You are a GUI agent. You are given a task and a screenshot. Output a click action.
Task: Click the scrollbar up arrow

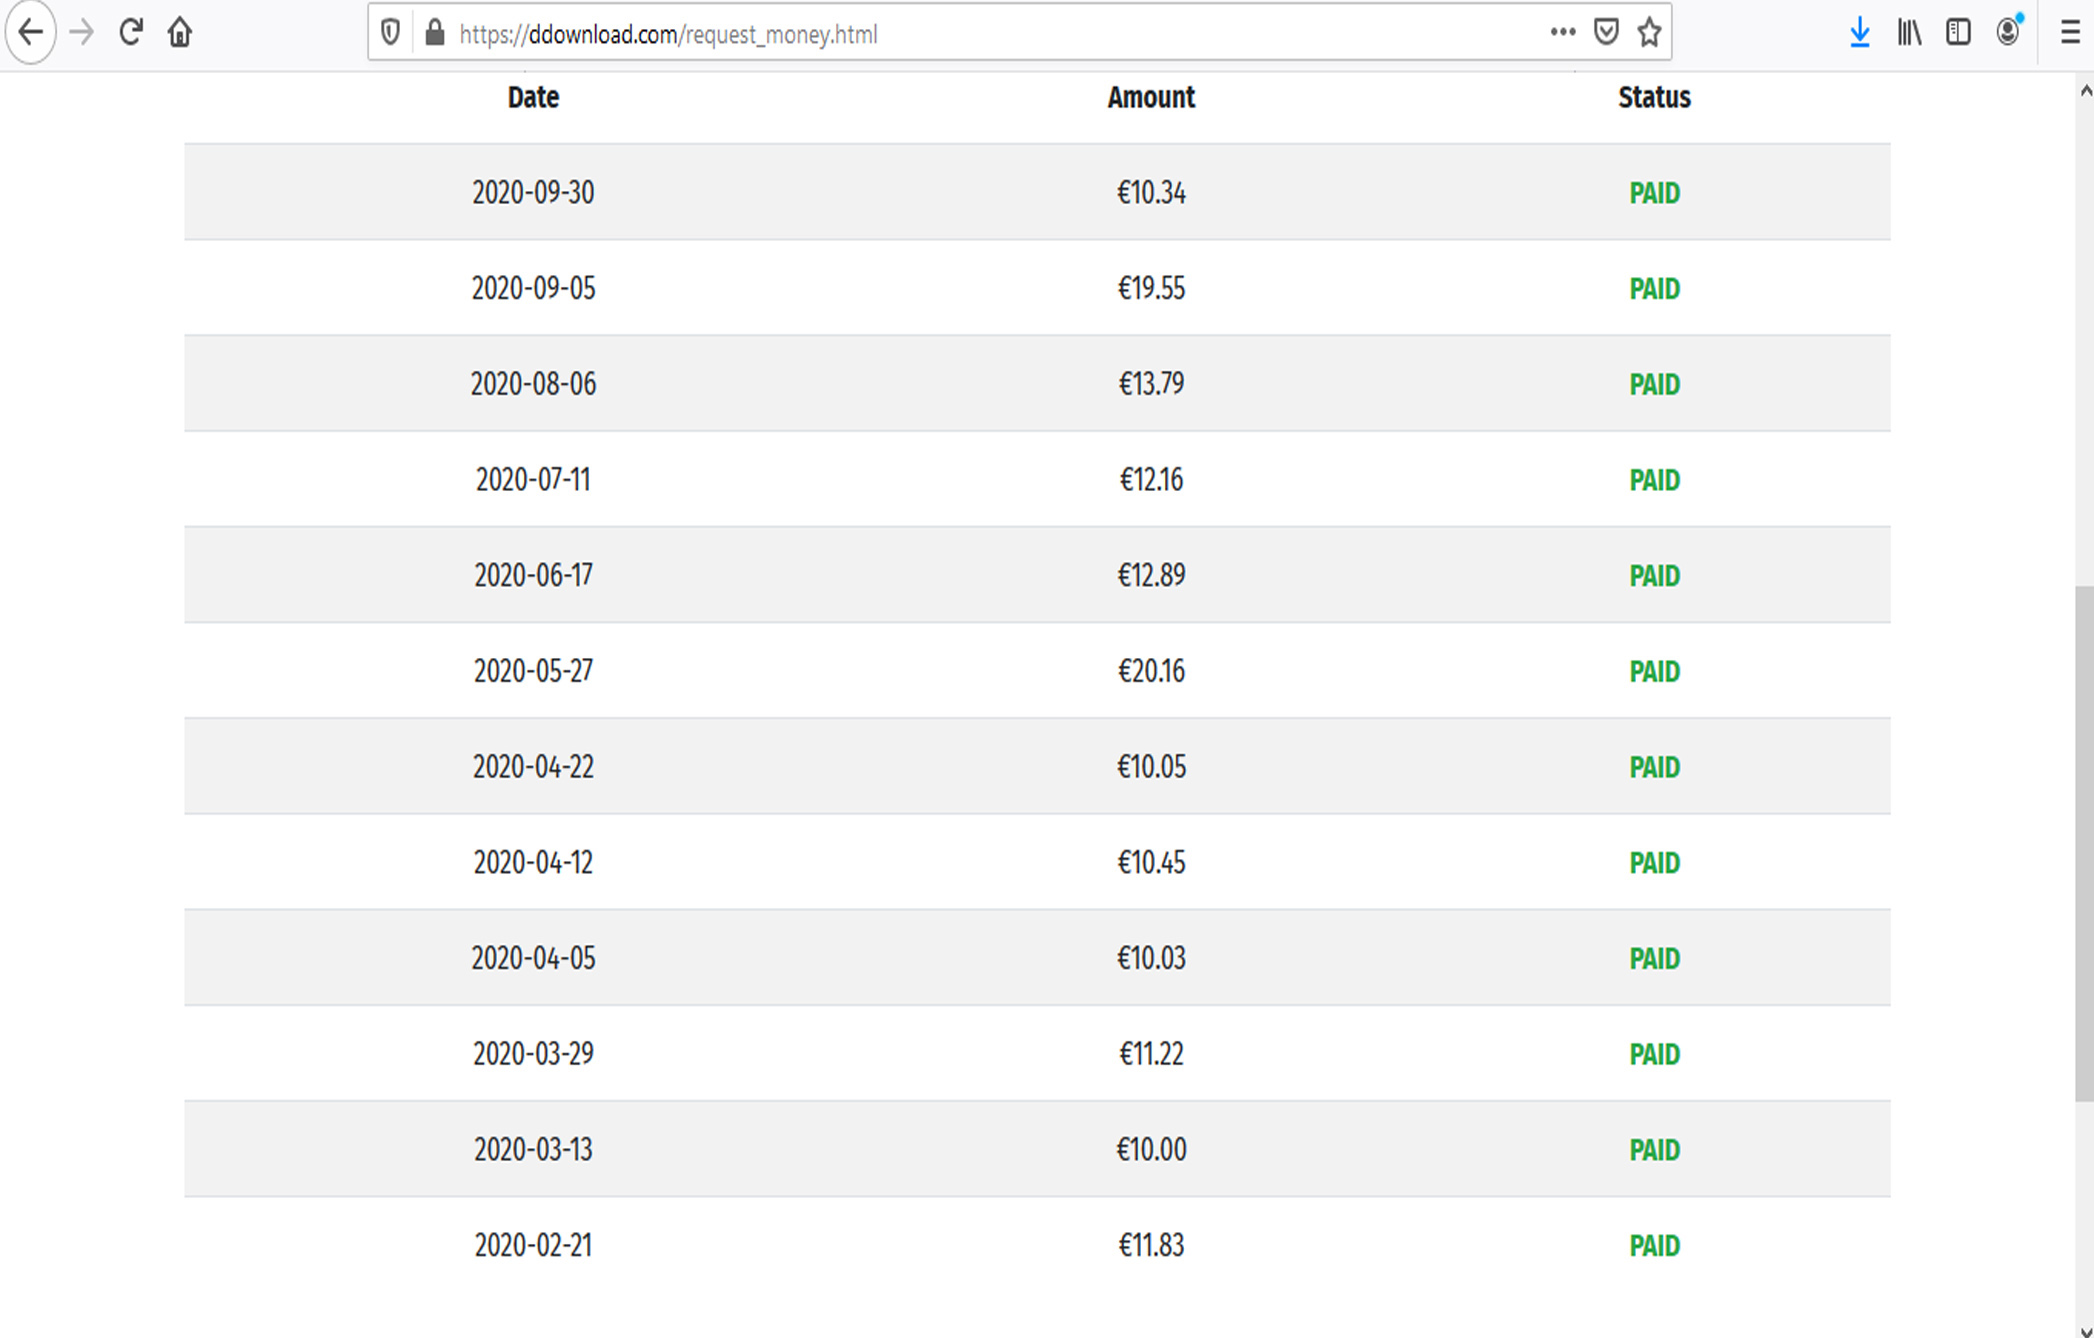(2085, 91)
